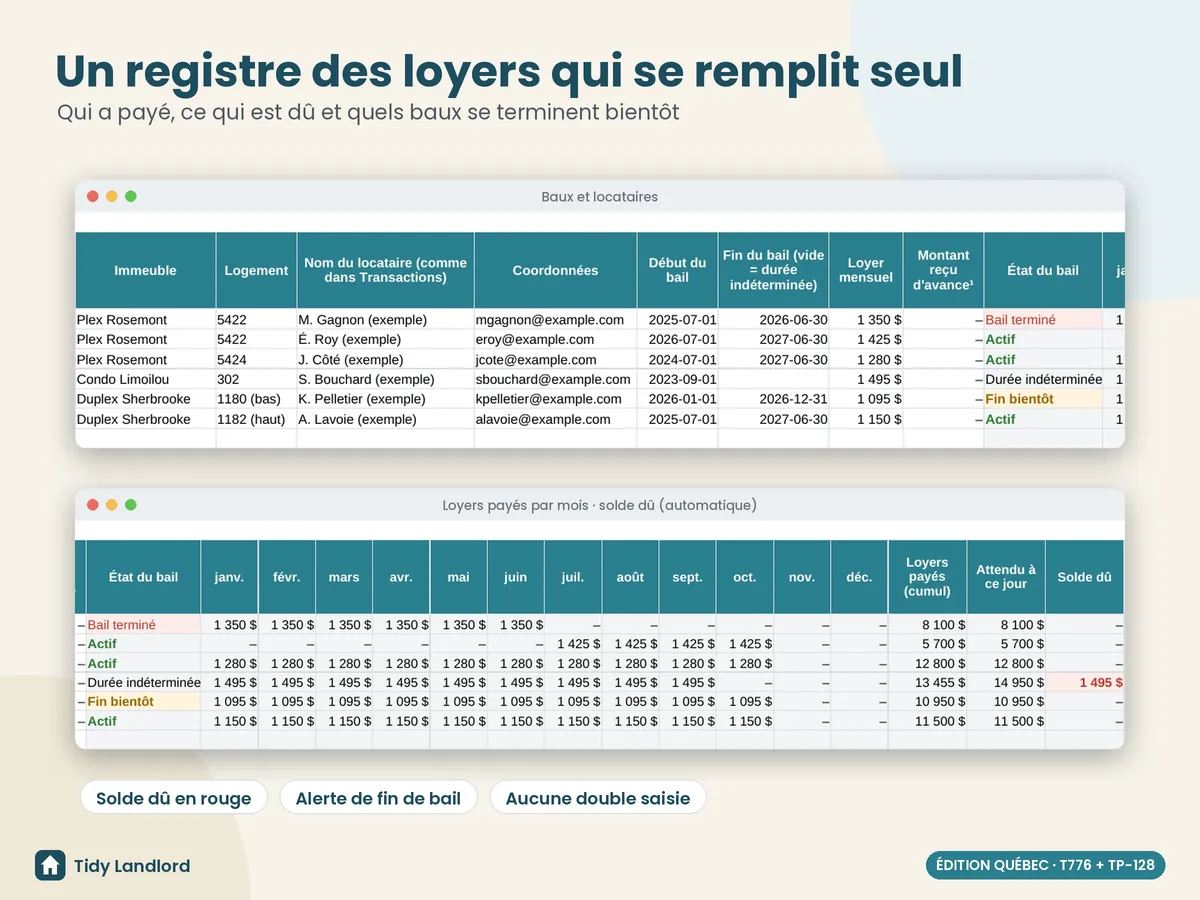This screenshot has height=900, width=1200.
Task: Select the Attendu à ce jour column header
Action: 1006,577
